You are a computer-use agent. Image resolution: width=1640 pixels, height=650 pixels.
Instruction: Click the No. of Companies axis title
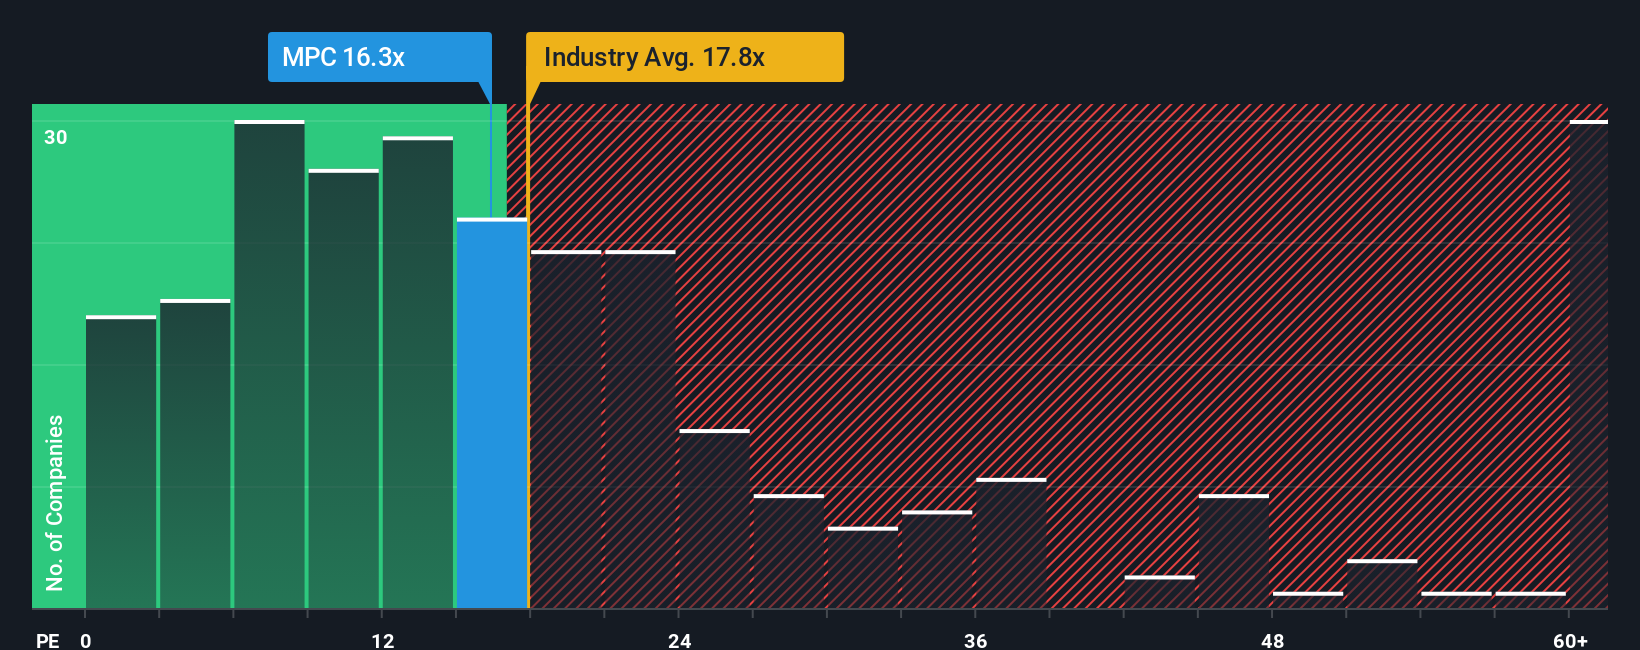click(x=55, y=502)
